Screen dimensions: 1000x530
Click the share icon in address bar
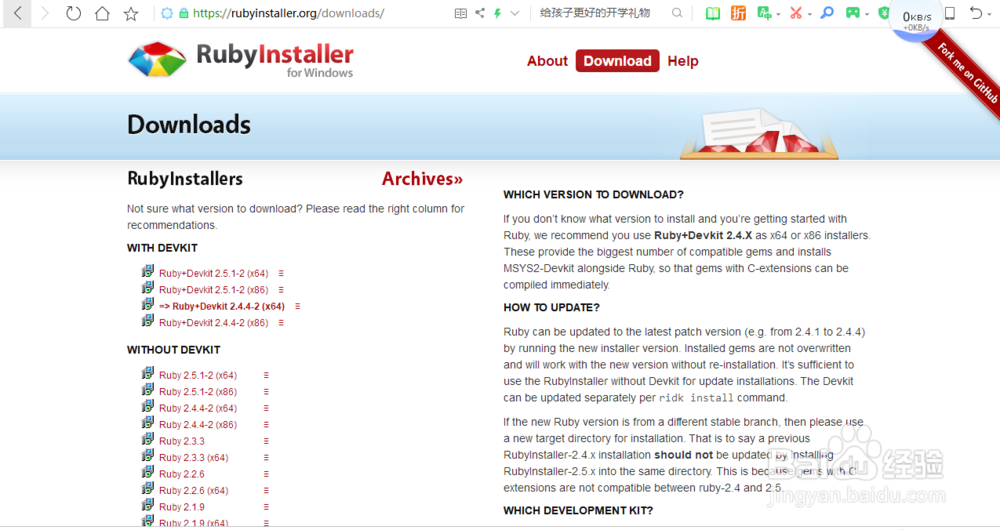(480, 13)
